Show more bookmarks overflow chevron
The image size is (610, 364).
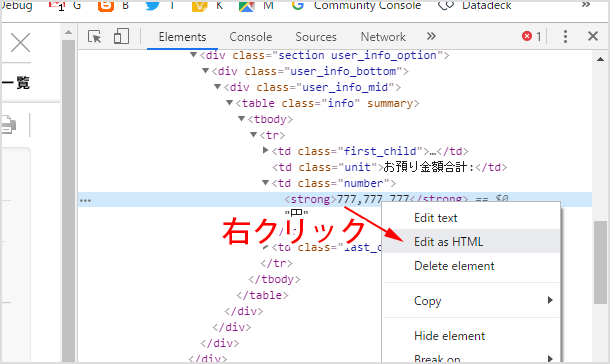(586, 5)
